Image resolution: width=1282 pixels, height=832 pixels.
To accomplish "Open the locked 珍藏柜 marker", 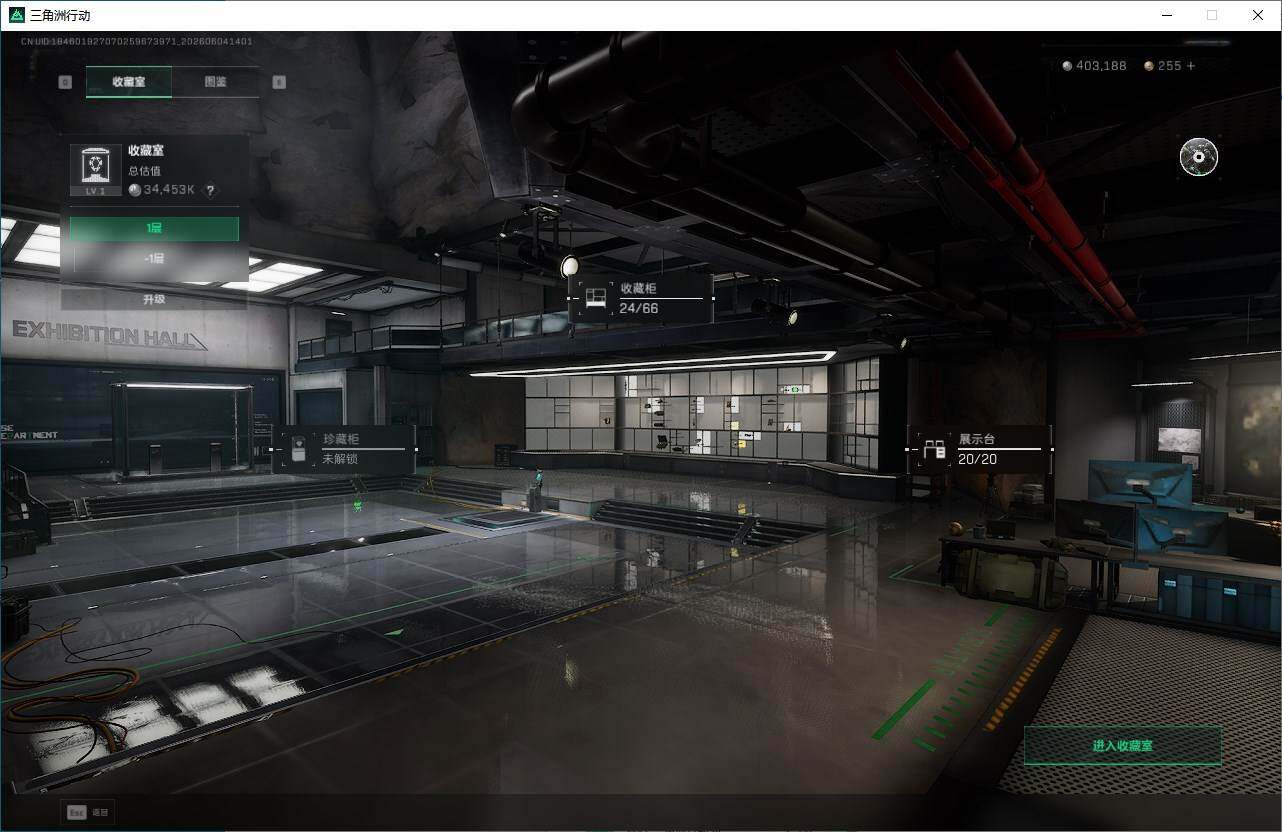I will [345, 449].
